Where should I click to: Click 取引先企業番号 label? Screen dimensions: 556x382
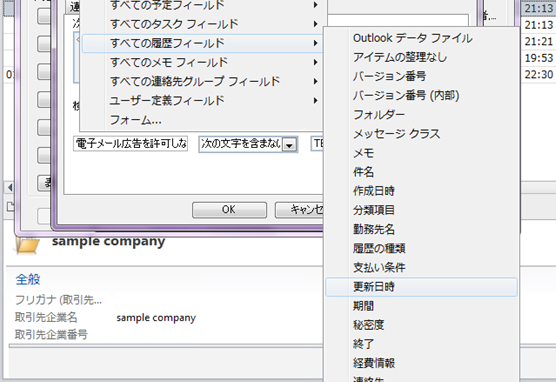[51, 334]
